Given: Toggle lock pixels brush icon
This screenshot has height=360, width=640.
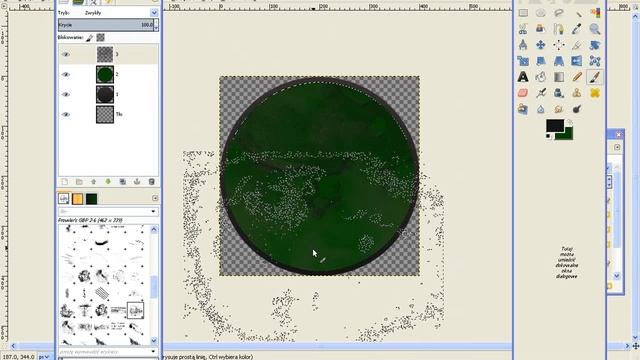Looking at the screenshot, I should click(89, 38).
